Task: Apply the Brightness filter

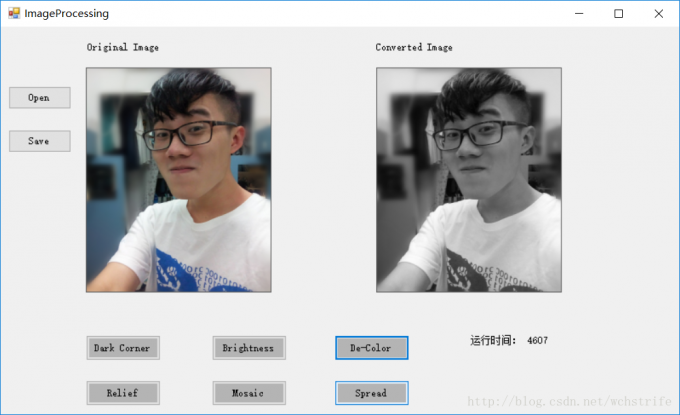Action: tap(249, 348)
